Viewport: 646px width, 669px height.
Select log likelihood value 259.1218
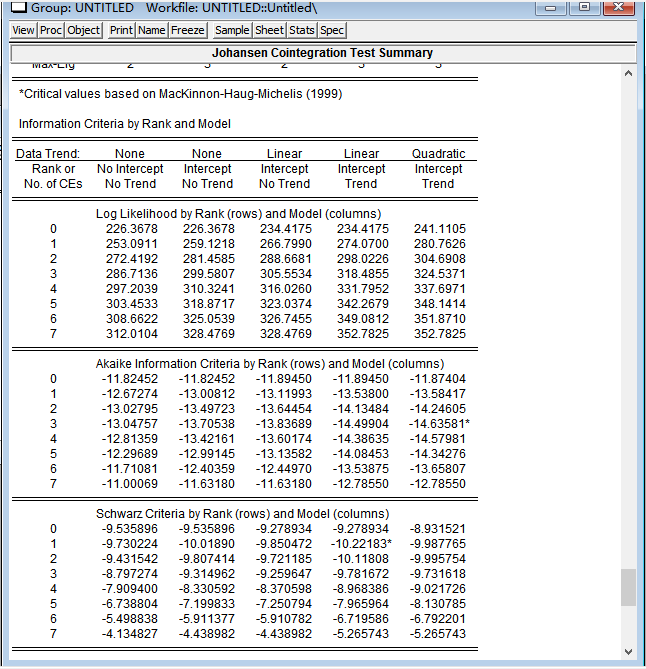209,244
